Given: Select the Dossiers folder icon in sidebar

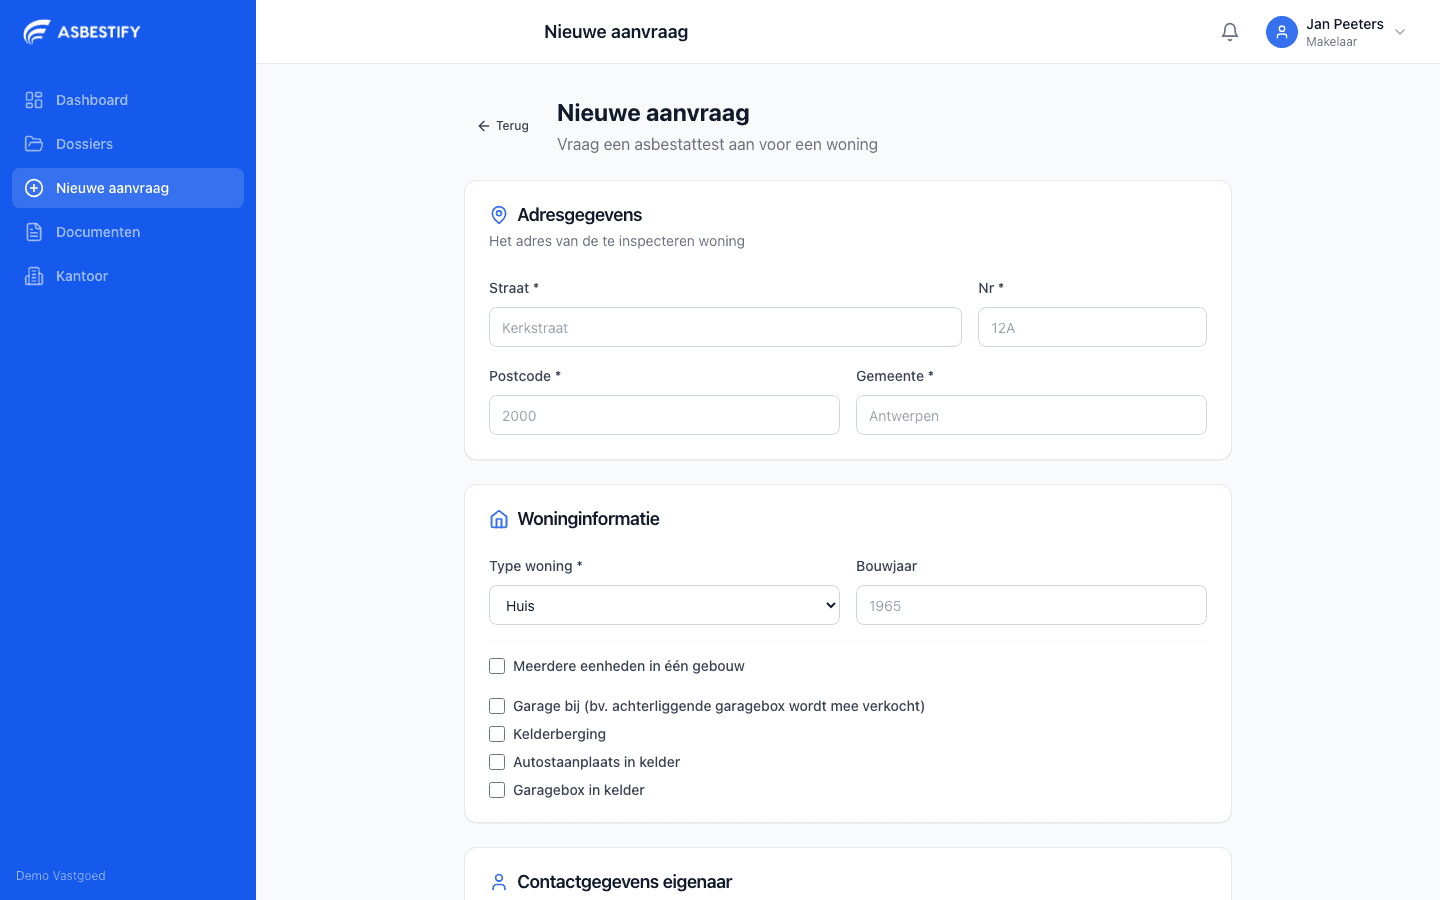Looking at the screenshot, I should tap(33, 144).
